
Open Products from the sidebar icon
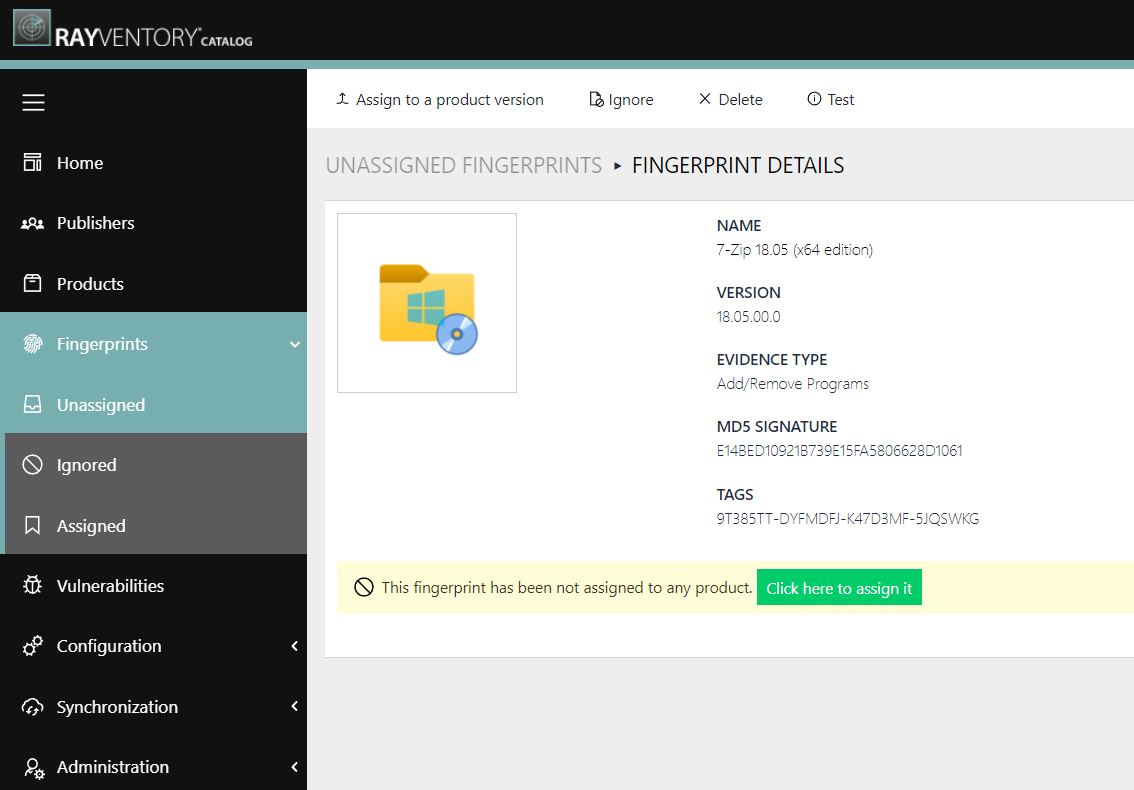(33, 283)
